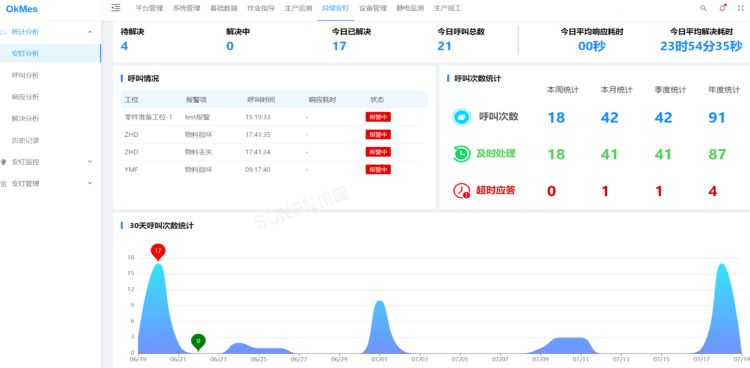Expand the 安灯监控 sidebar group
Image resolution: width=750 pixels, height=368 pixels.
(x=90, y=162)
